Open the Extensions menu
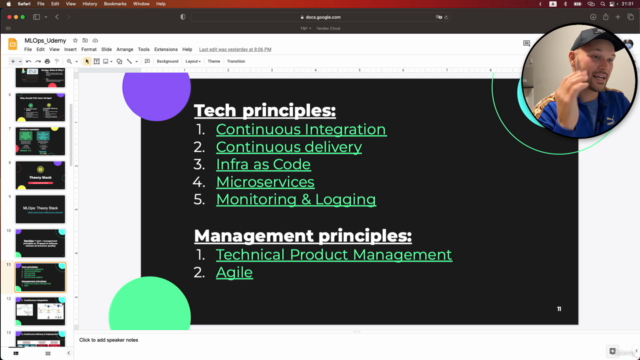 [x=166, y=49]
